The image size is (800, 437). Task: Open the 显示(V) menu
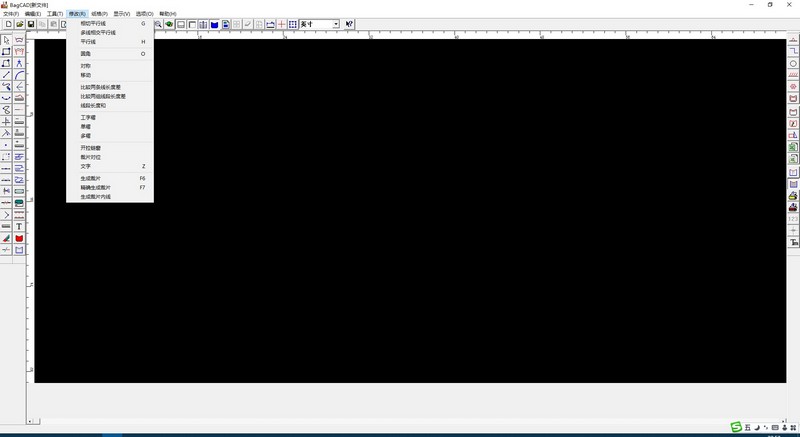click(x=121, y=14)
